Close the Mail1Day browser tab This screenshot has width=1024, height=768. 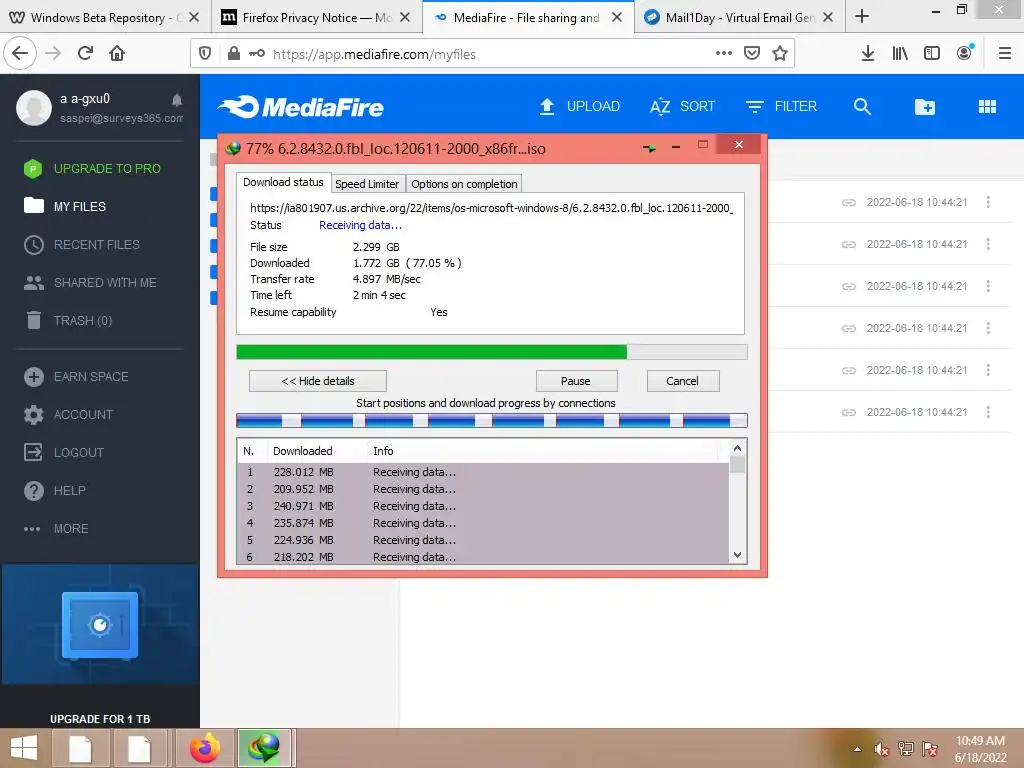[x=828, y=18]
